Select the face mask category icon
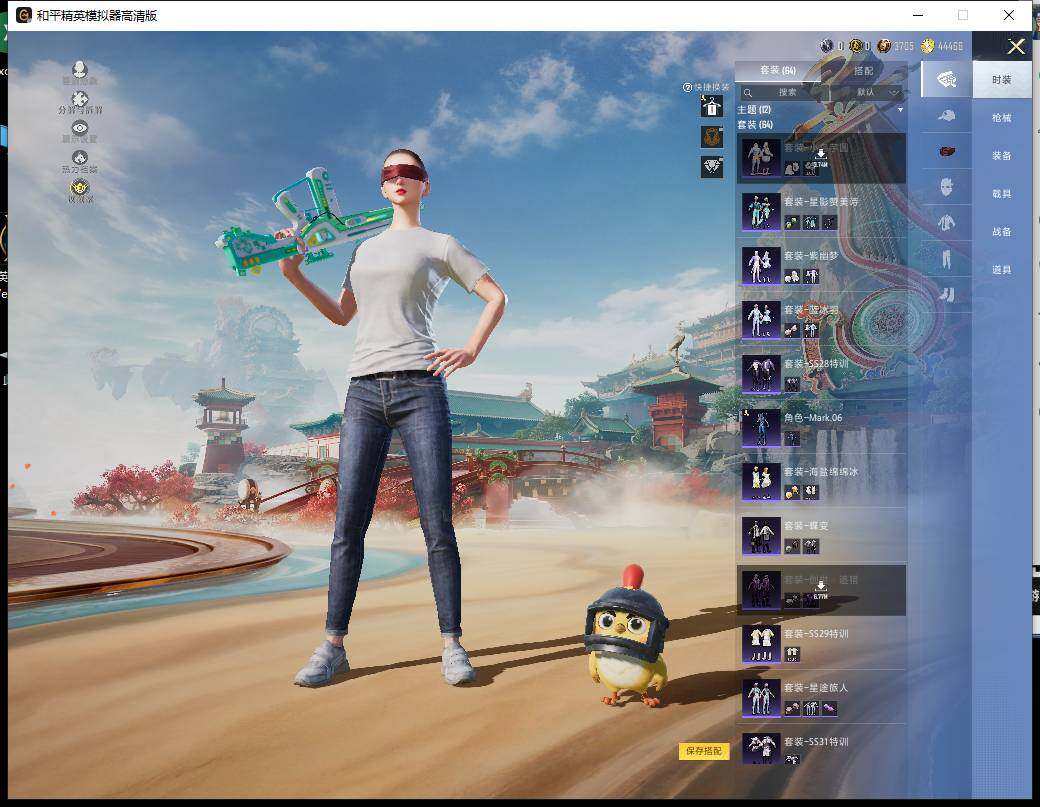 click(x=946, y=187)
